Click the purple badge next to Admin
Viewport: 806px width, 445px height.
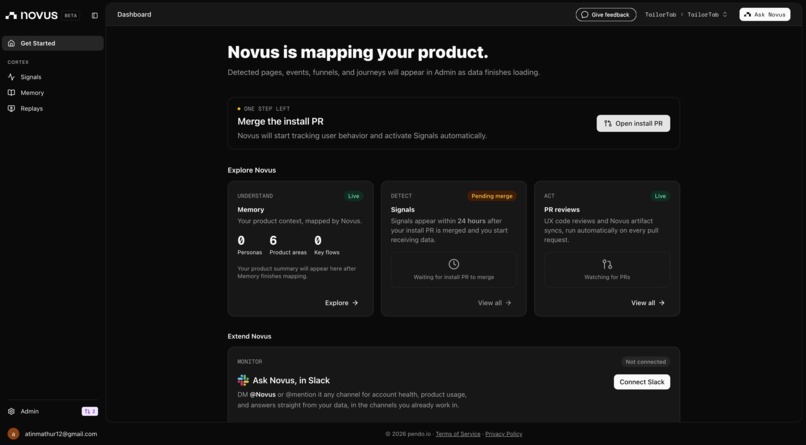(x=89, y=411)
